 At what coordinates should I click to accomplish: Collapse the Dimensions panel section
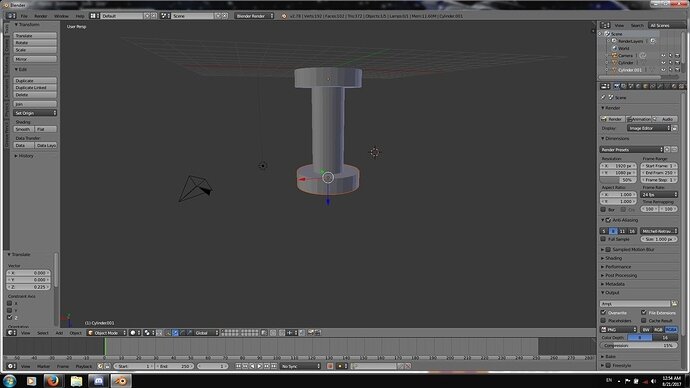tap(617, 139)
